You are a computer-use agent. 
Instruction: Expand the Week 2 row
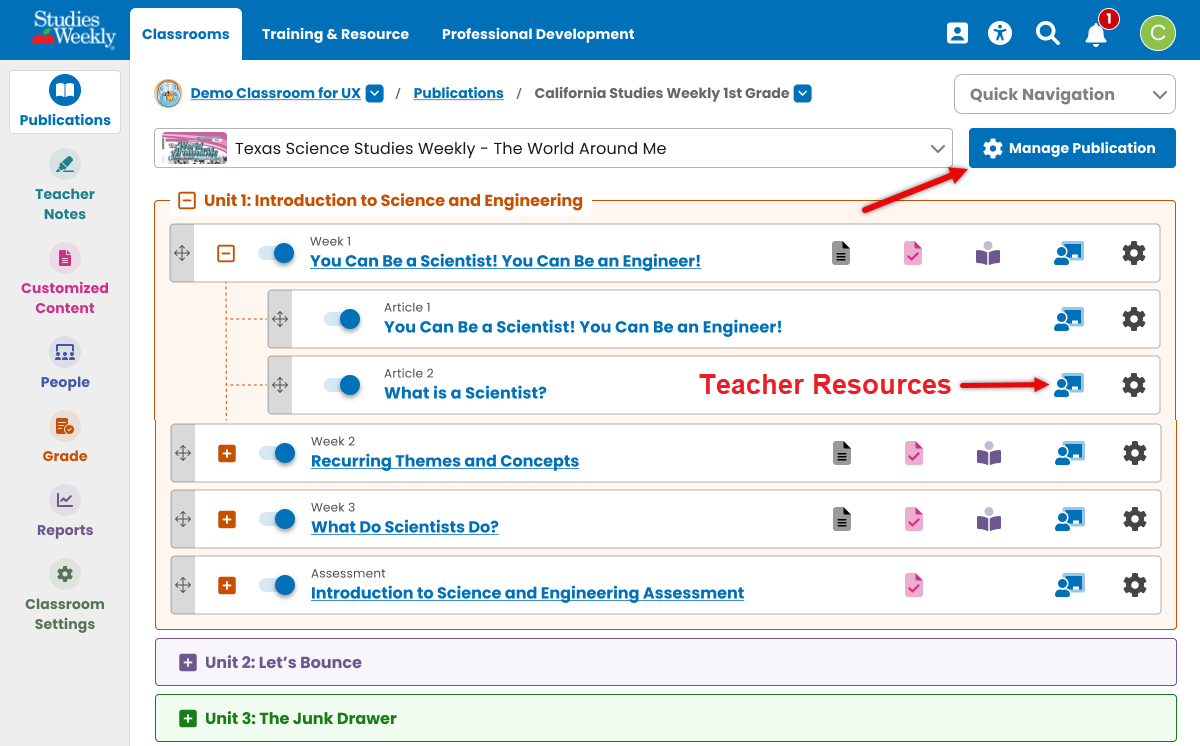click(227, 454)
